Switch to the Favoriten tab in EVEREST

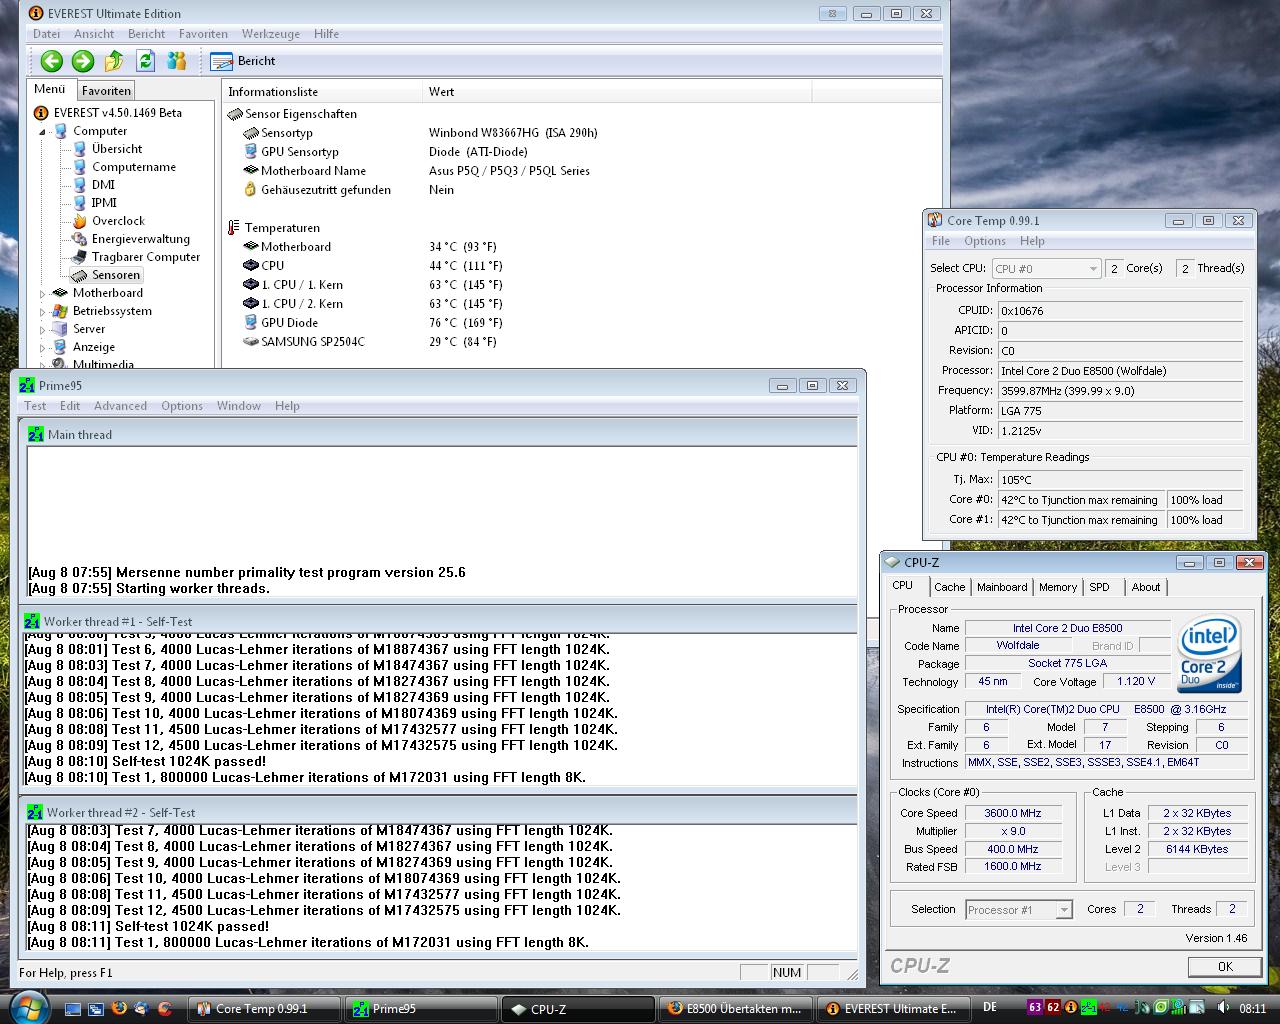point(106,90)
